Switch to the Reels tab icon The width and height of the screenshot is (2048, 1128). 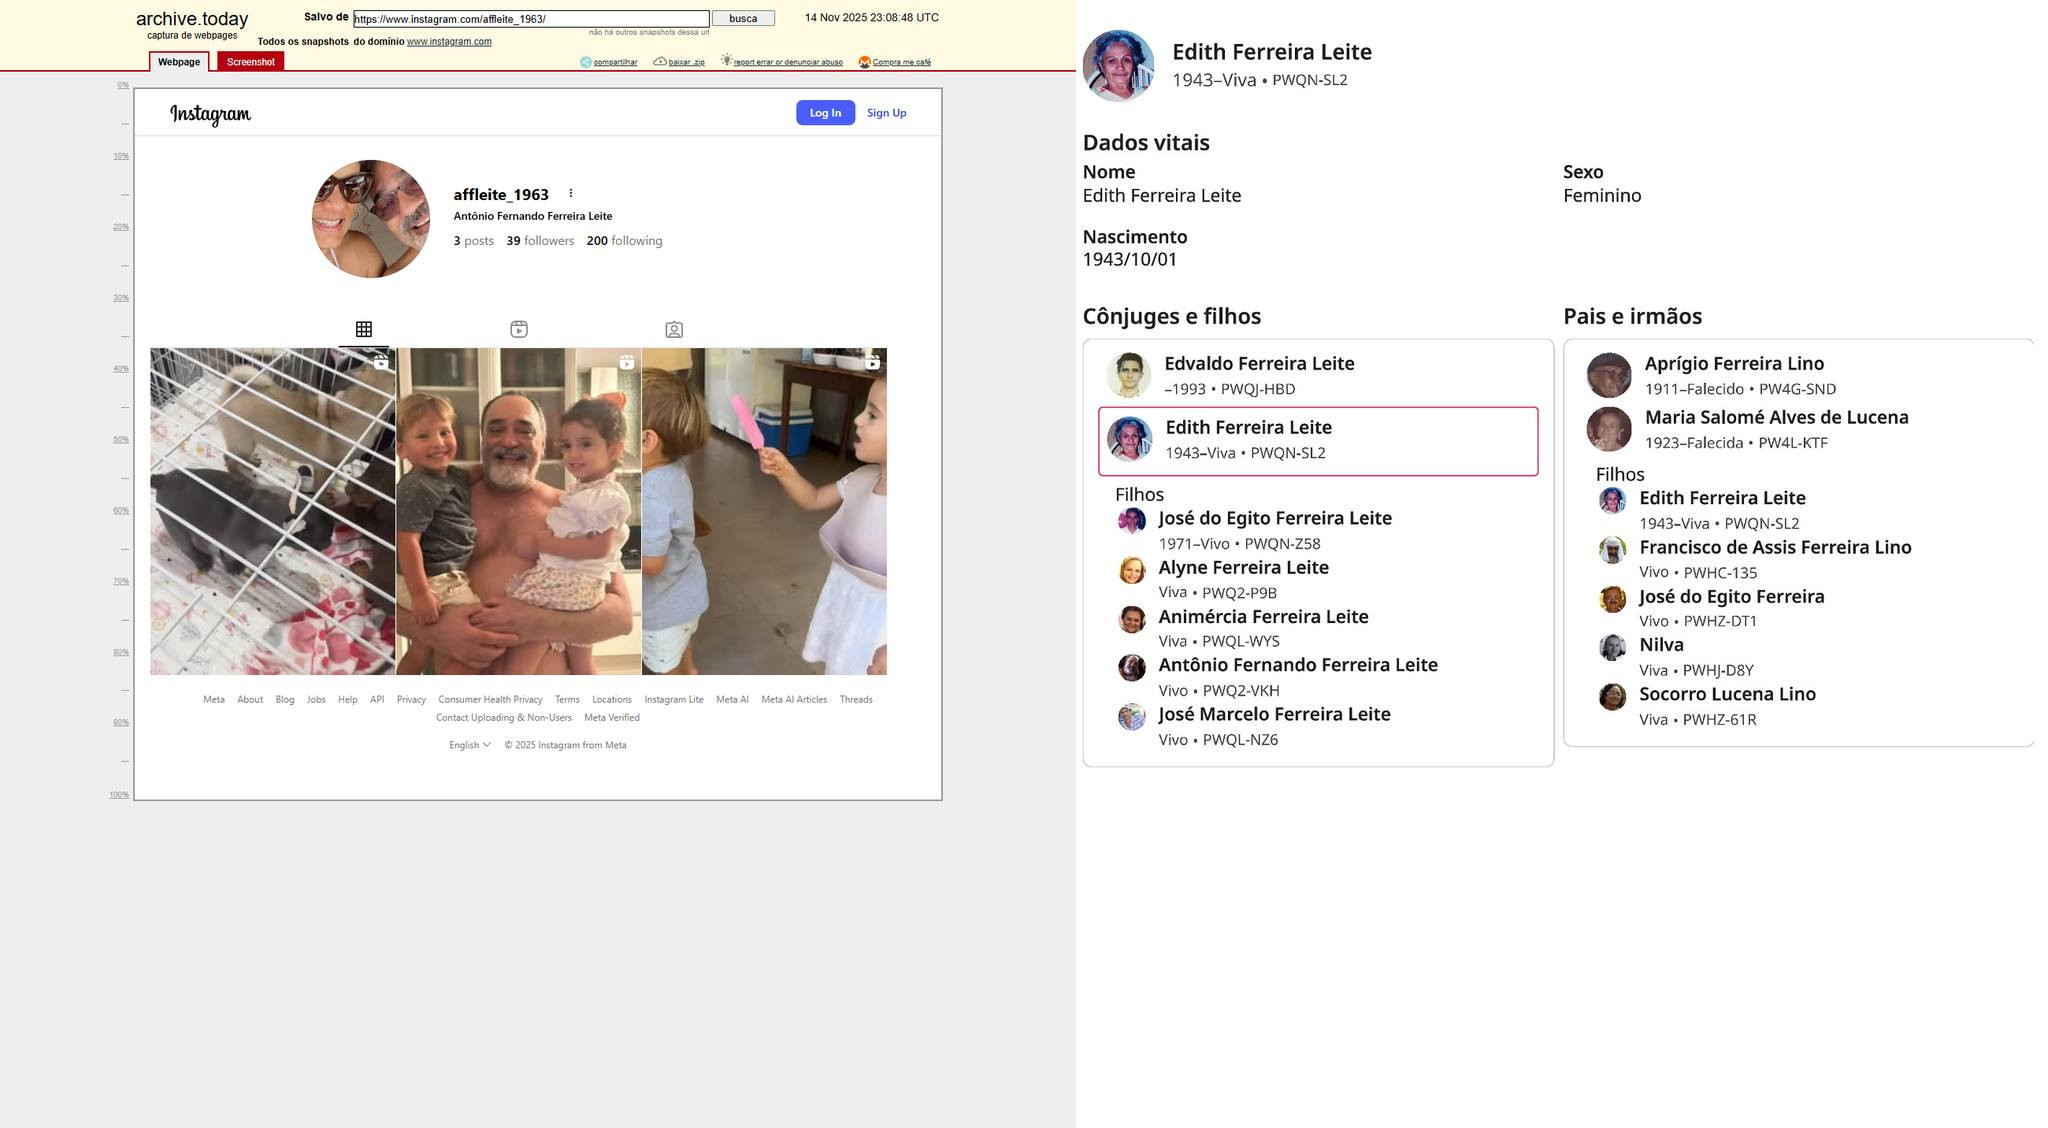tap(519, 329)
